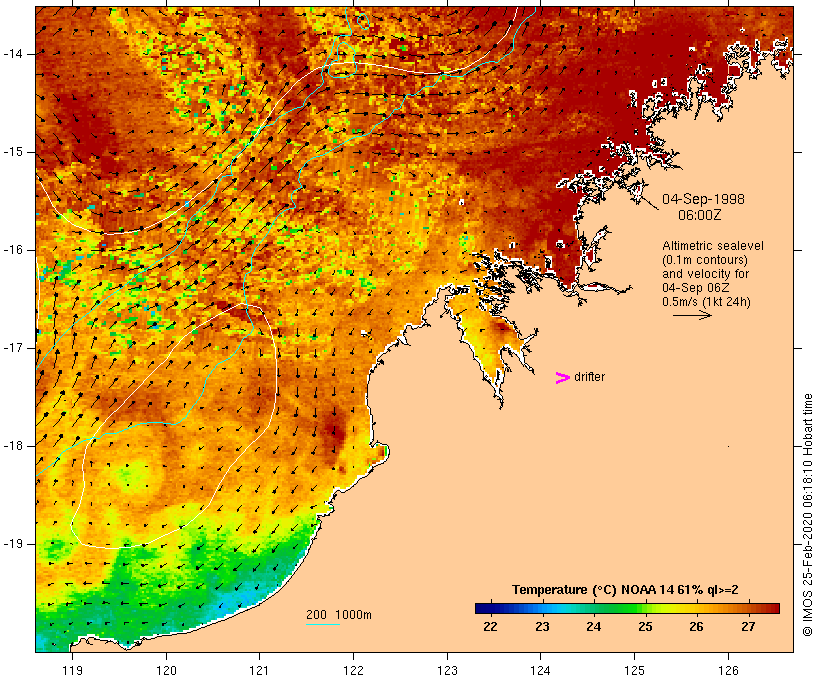Click latitude axis label '-16'
The width and height of the screenshot is (820, 680).
click(13, 250)
